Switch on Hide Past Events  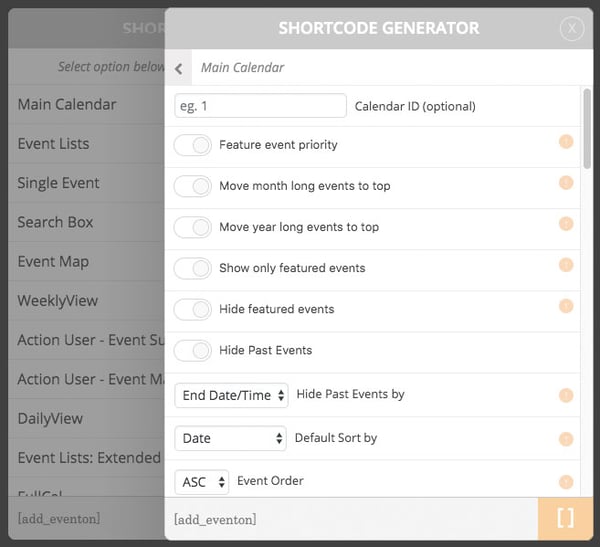tap(193, 350)
